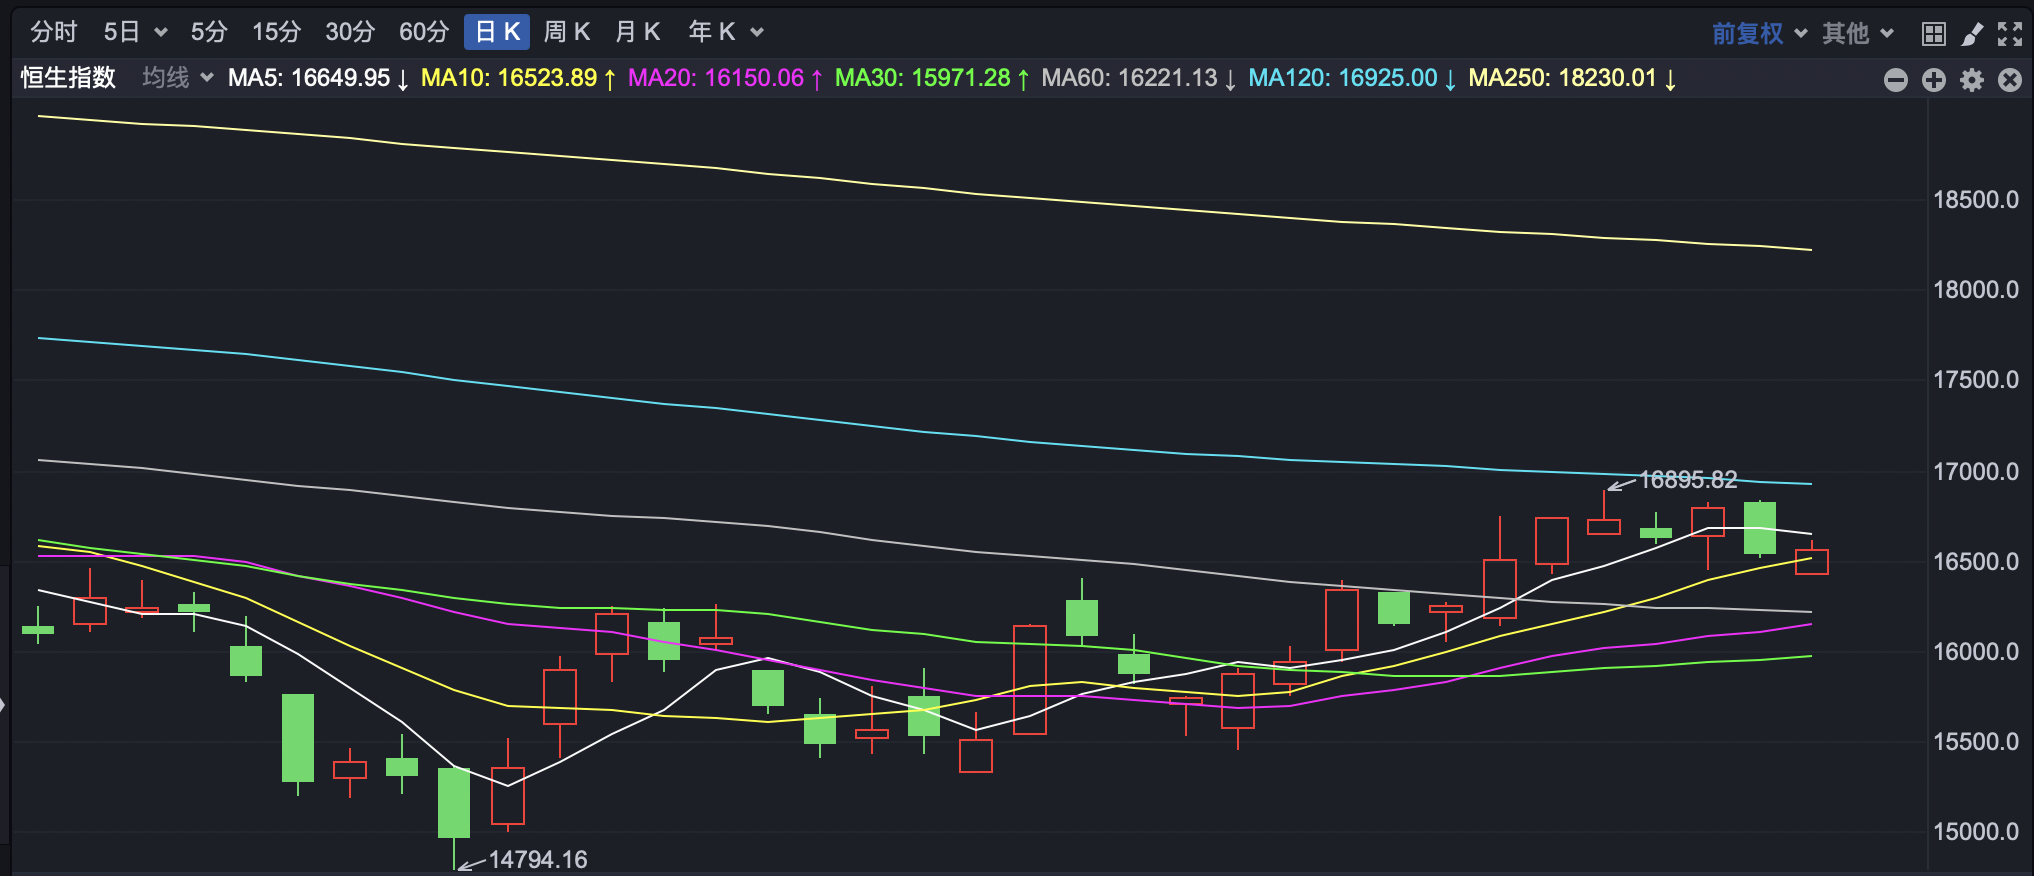Click the candlestick at the 14794.16 low
Screen dimensions: 2034x876
point(454,802)
